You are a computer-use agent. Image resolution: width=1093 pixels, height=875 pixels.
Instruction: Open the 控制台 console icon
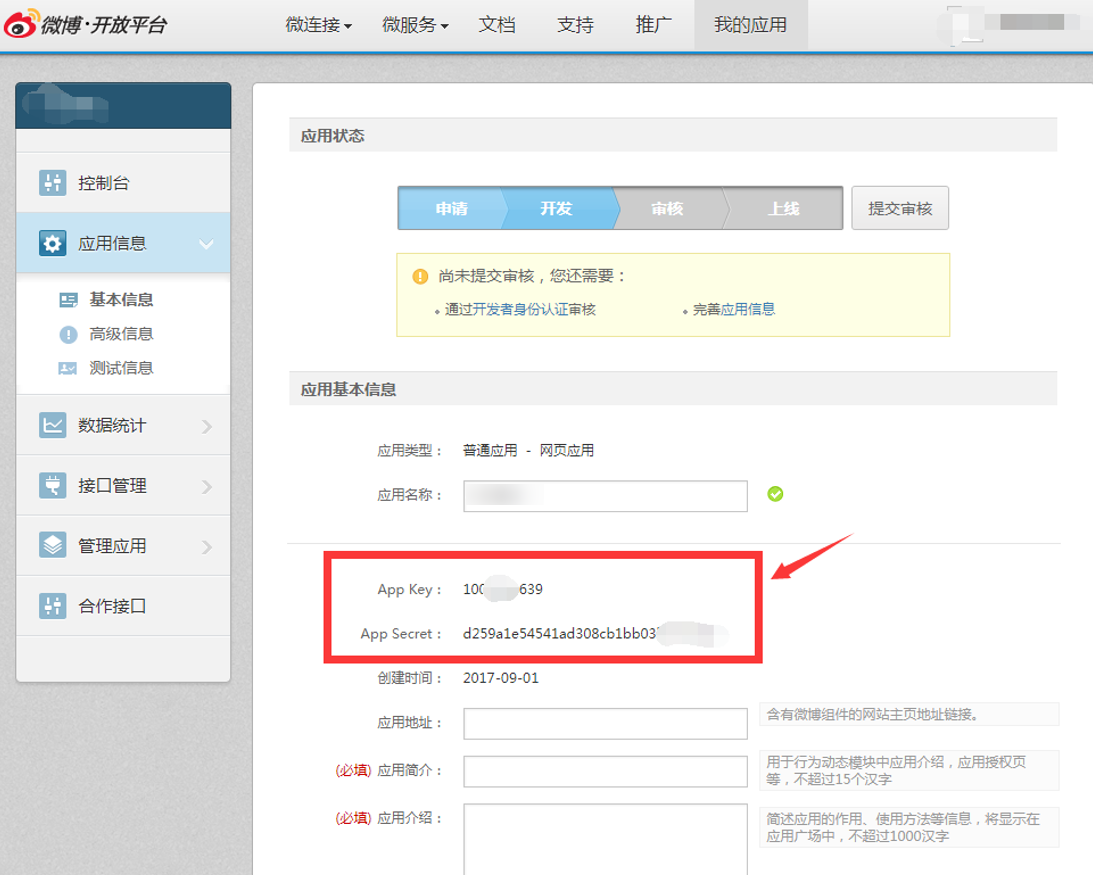[52, 183]
